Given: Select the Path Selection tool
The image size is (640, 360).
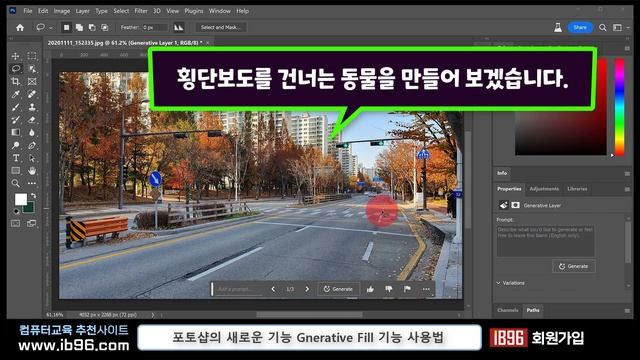Looking at the screenshot, I should coord(32,158).
